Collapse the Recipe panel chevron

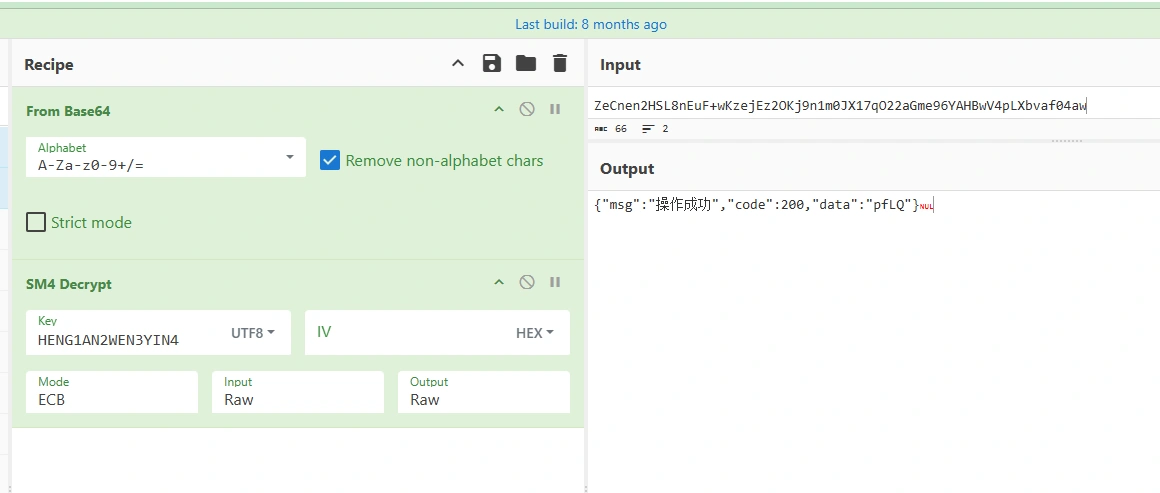(x=458, y=64)
